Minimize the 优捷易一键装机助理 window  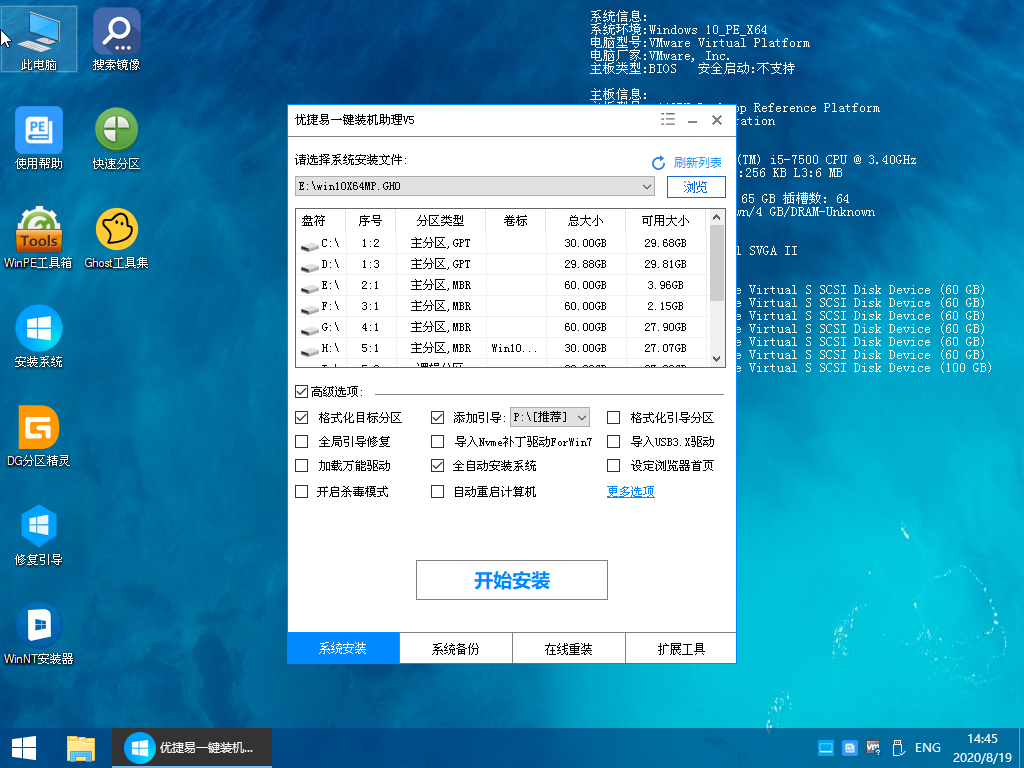692,120
